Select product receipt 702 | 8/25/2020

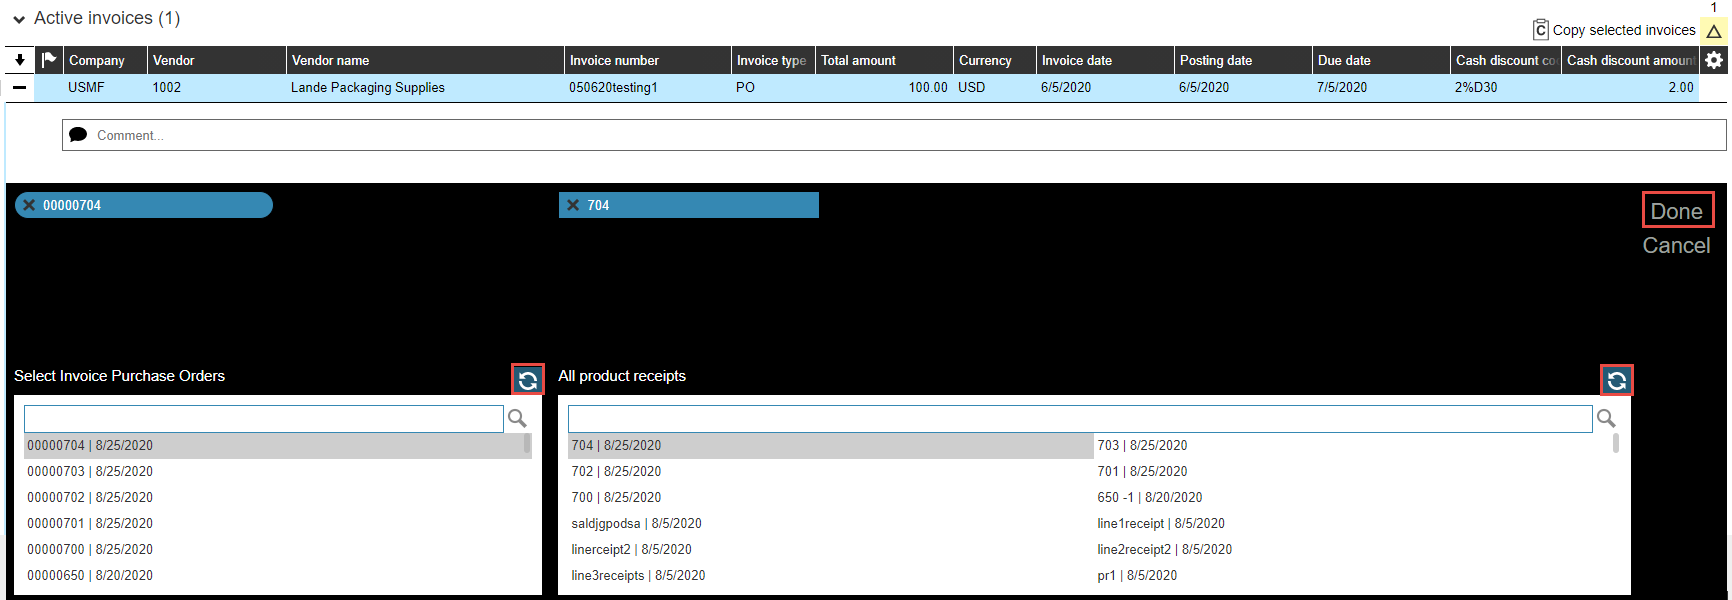pos(831,472)
